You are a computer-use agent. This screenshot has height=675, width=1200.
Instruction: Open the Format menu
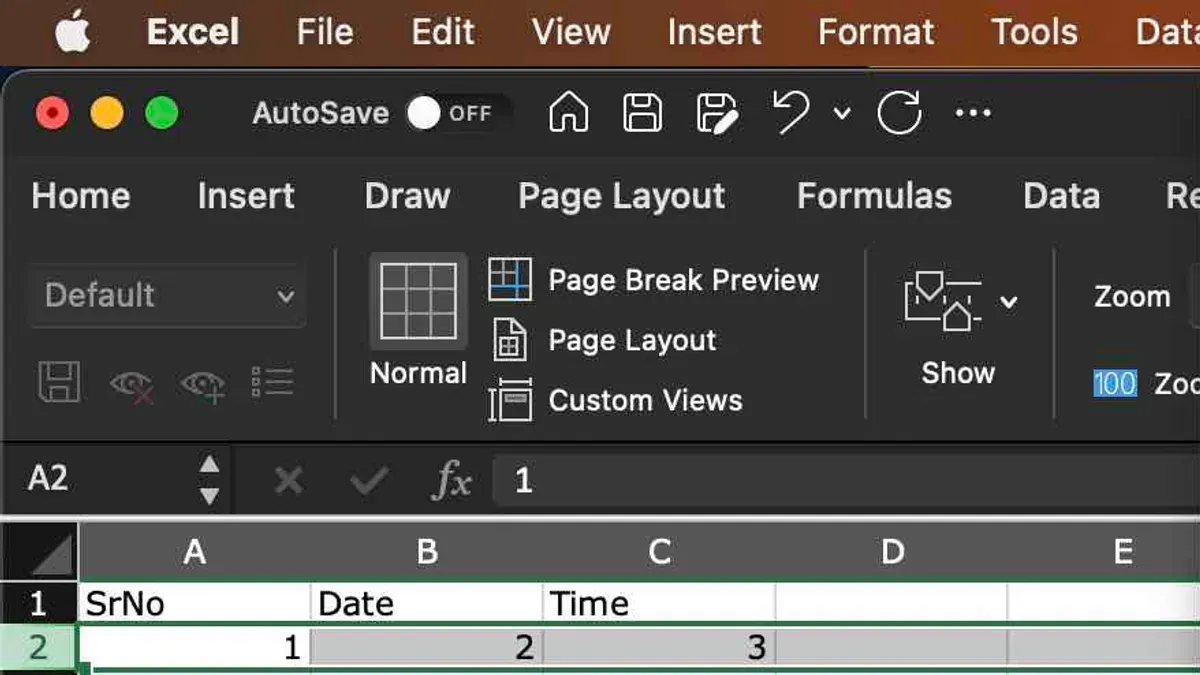click(876, 32)
